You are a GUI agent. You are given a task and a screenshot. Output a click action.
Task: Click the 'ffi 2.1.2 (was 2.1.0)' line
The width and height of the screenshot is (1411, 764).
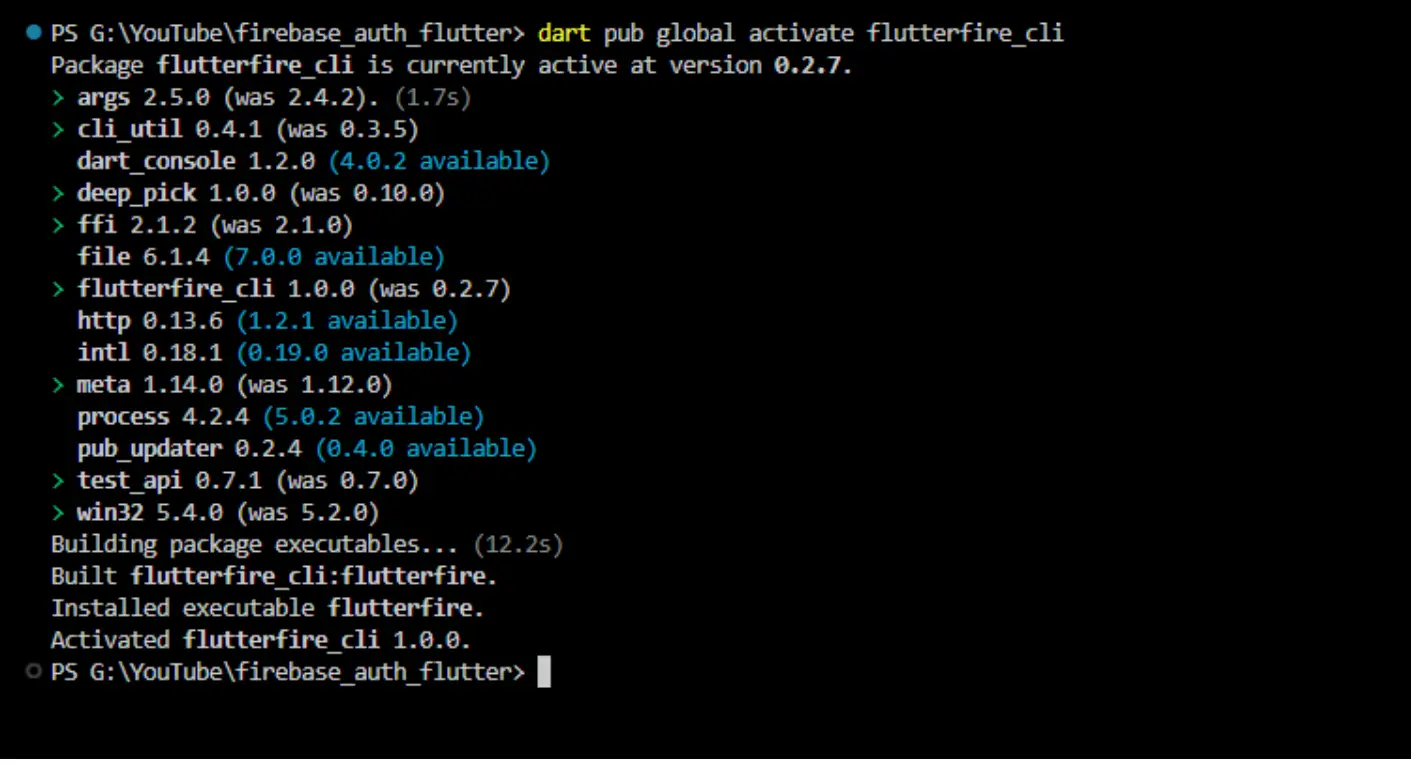[x=215, y=225]
